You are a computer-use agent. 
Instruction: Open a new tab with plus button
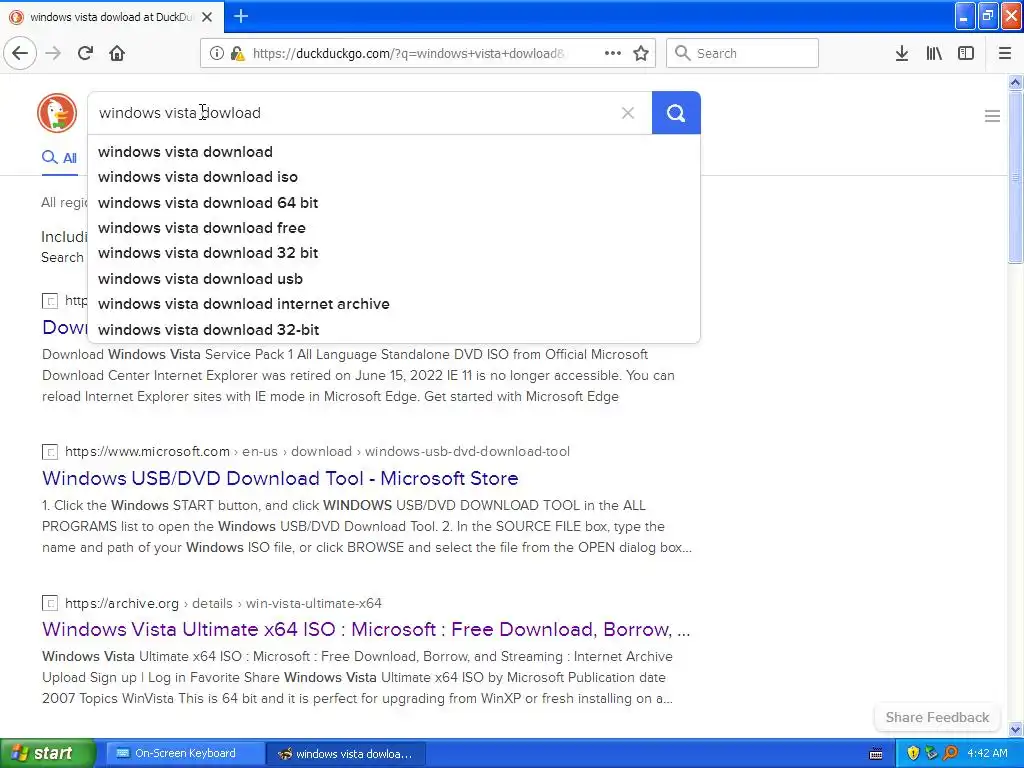pos(241,16)
